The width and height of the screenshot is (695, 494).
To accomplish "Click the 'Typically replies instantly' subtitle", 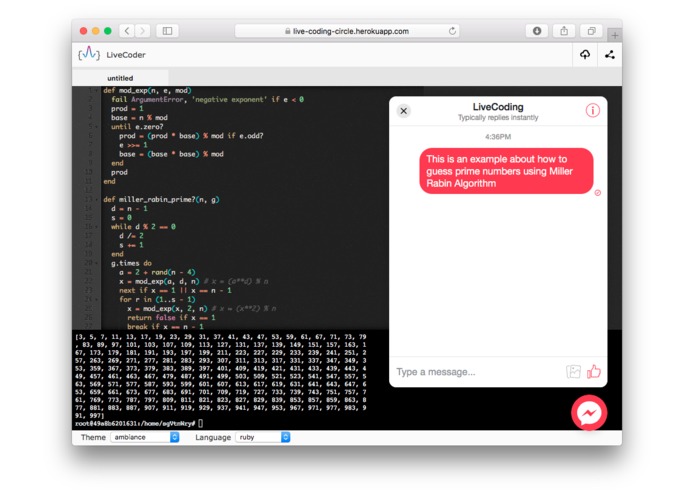I will (x=498, y=117).
